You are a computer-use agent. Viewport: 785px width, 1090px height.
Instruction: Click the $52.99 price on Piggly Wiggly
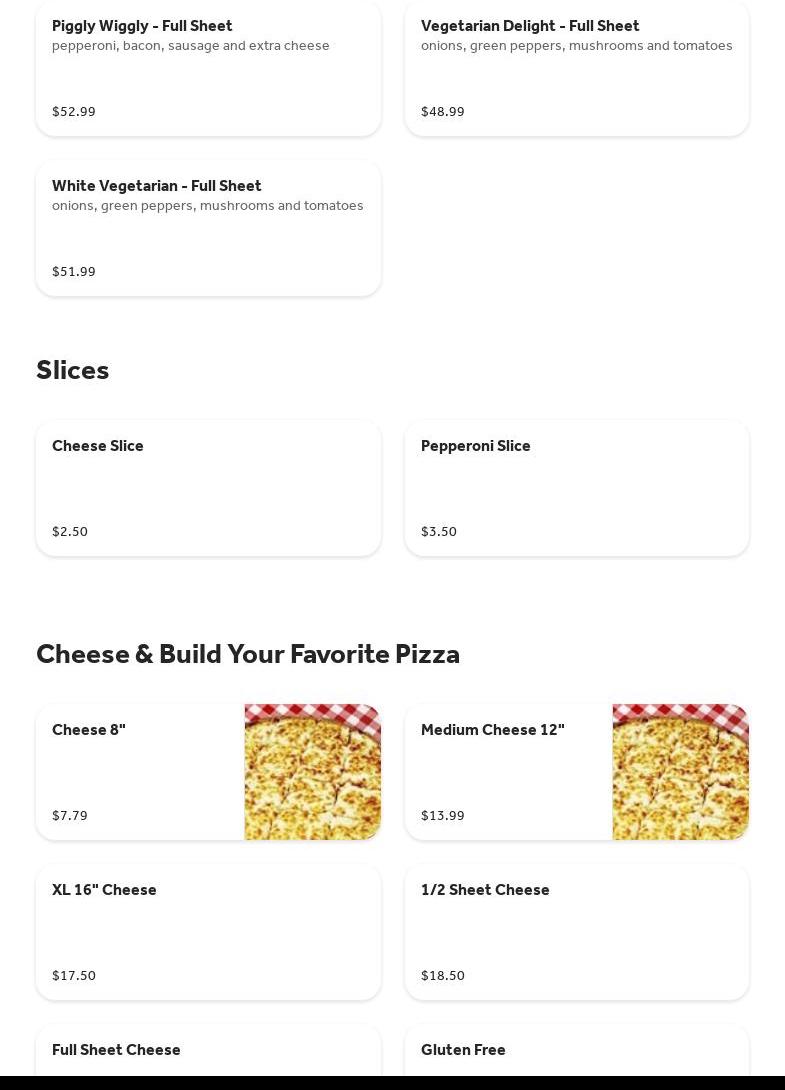(x=74, y=111)
